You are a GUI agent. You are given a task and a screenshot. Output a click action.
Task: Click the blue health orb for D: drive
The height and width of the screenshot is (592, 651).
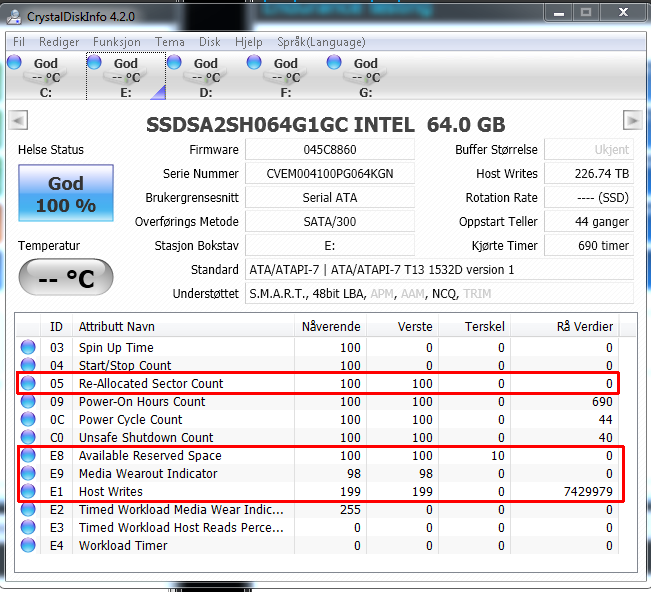point(174,62)
